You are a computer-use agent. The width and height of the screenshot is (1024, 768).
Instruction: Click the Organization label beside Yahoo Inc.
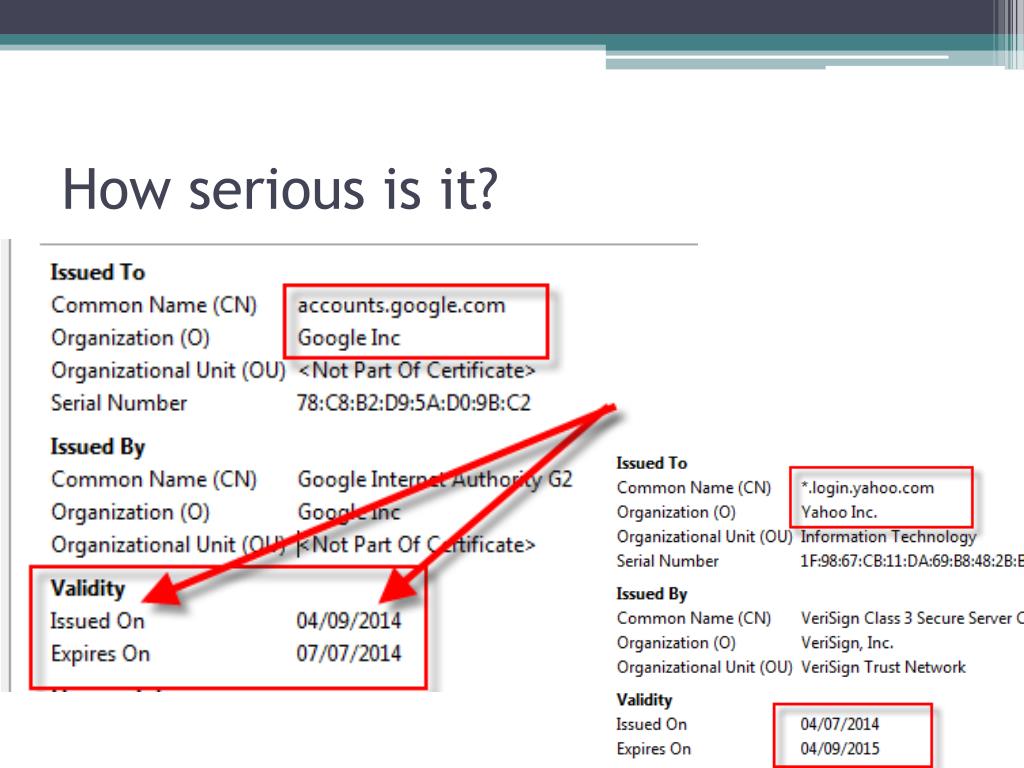(x=676, y=512)
